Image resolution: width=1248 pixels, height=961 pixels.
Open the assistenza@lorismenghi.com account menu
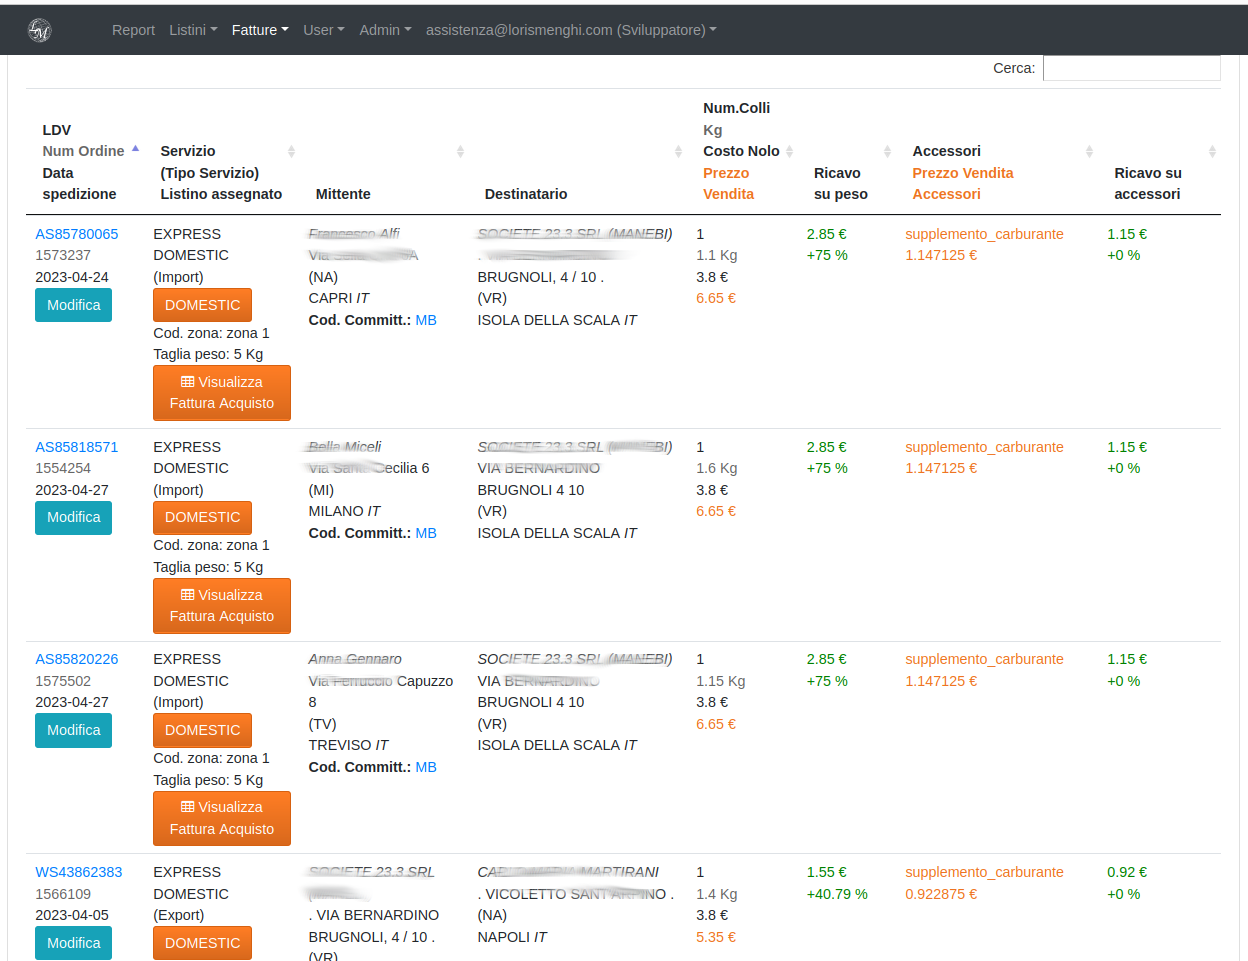coord(570,30)
